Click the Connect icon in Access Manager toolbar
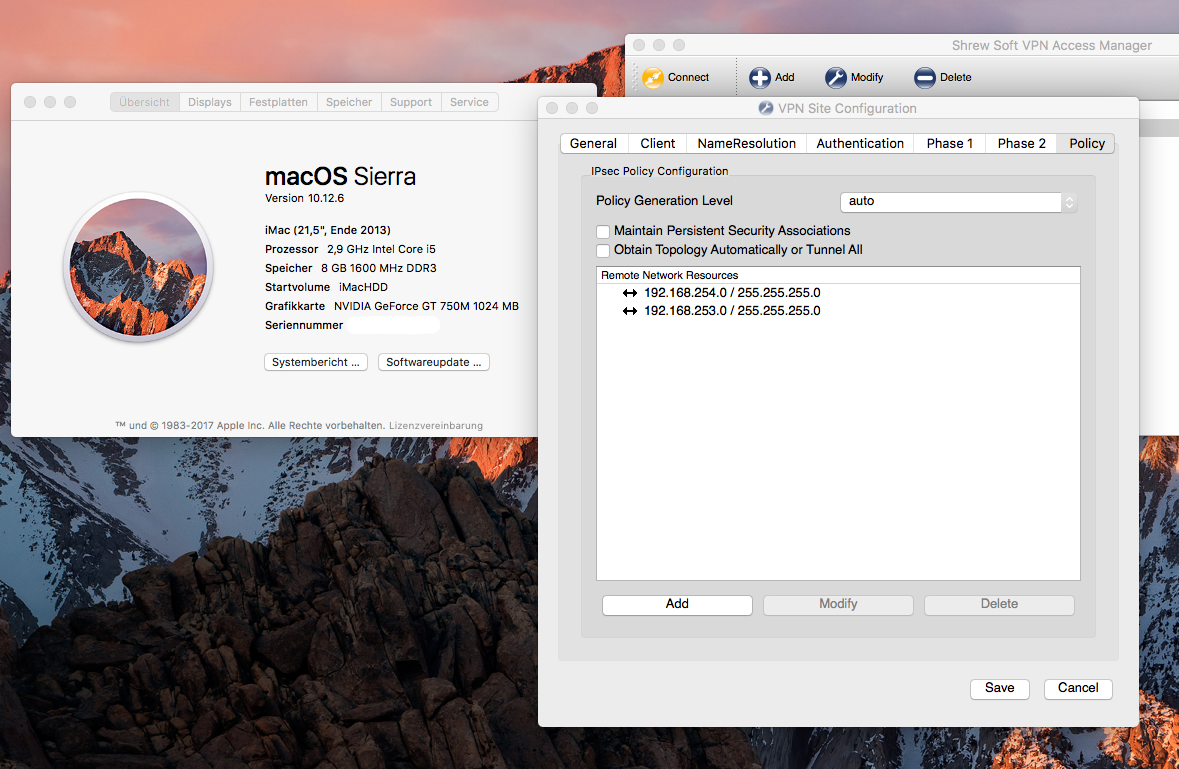This screenshot has height=769, width=1179. point(653,77)
